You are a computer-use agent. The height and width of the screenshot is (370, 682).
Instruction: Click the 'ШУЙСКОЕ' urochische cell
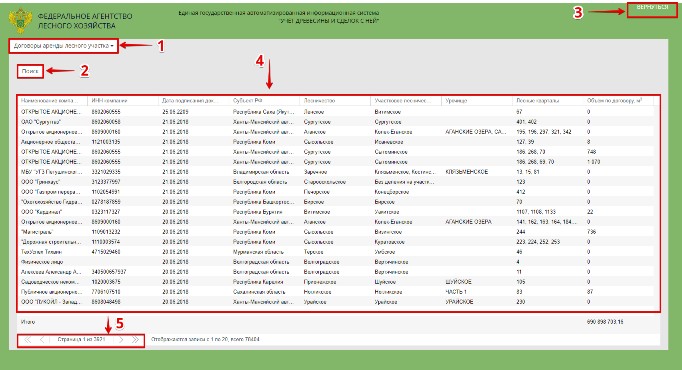point(458,282)
